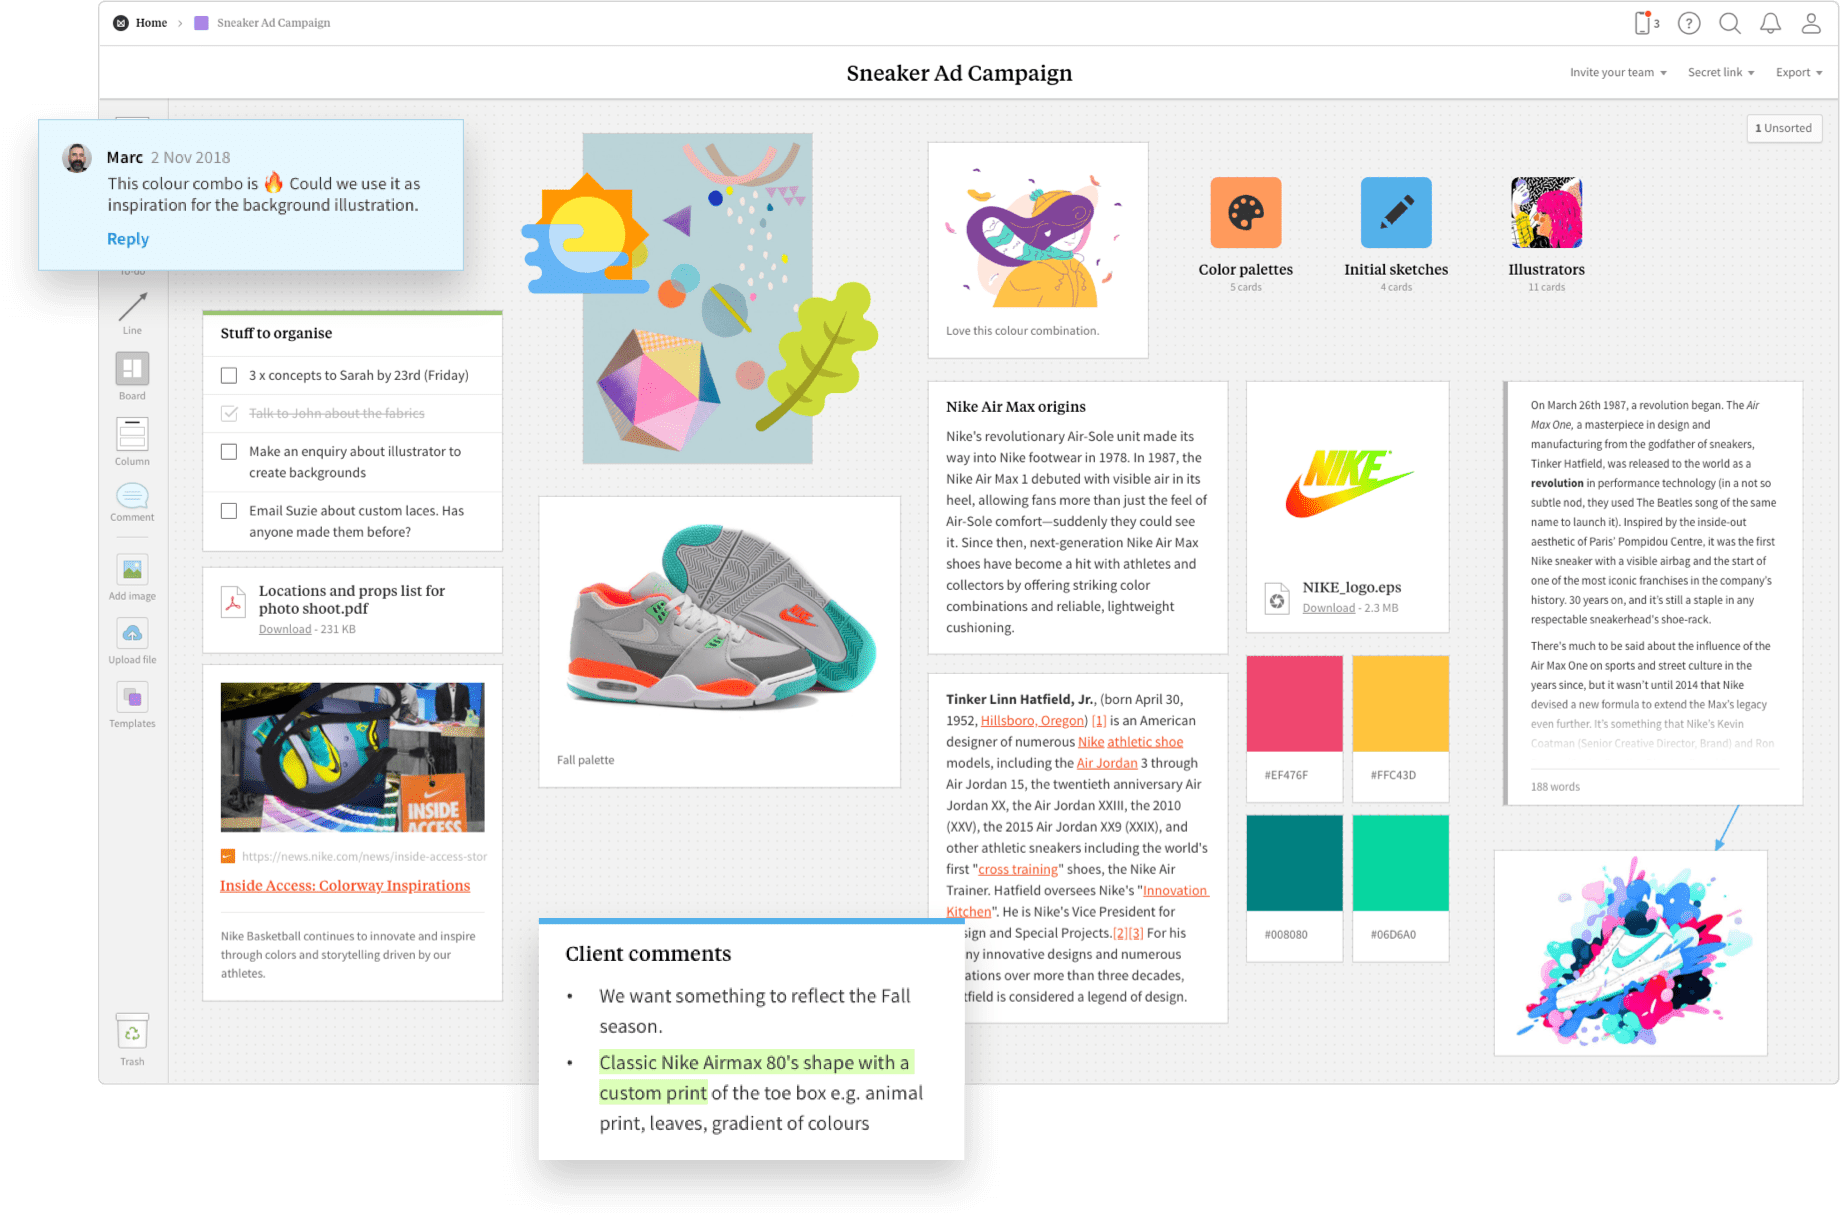This screenshot has height=1218, width=1840.
Task: Expand the Secret link dropdown
Action: pos(1721,72)
